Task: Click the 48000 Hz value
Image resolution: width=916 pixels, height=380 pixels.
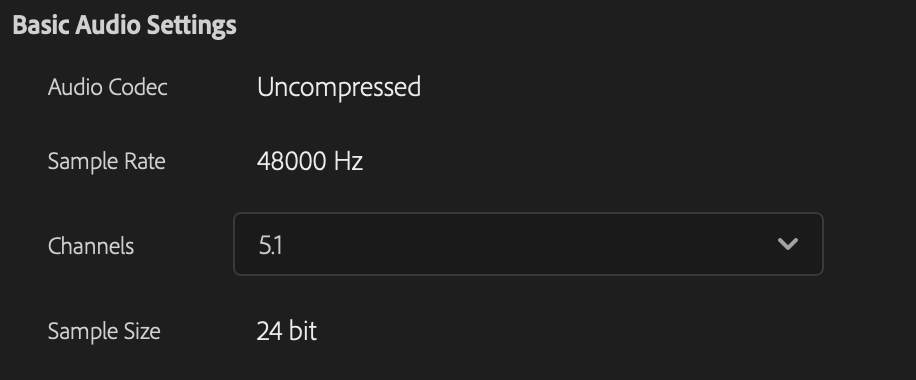Action: coord(310,161)
